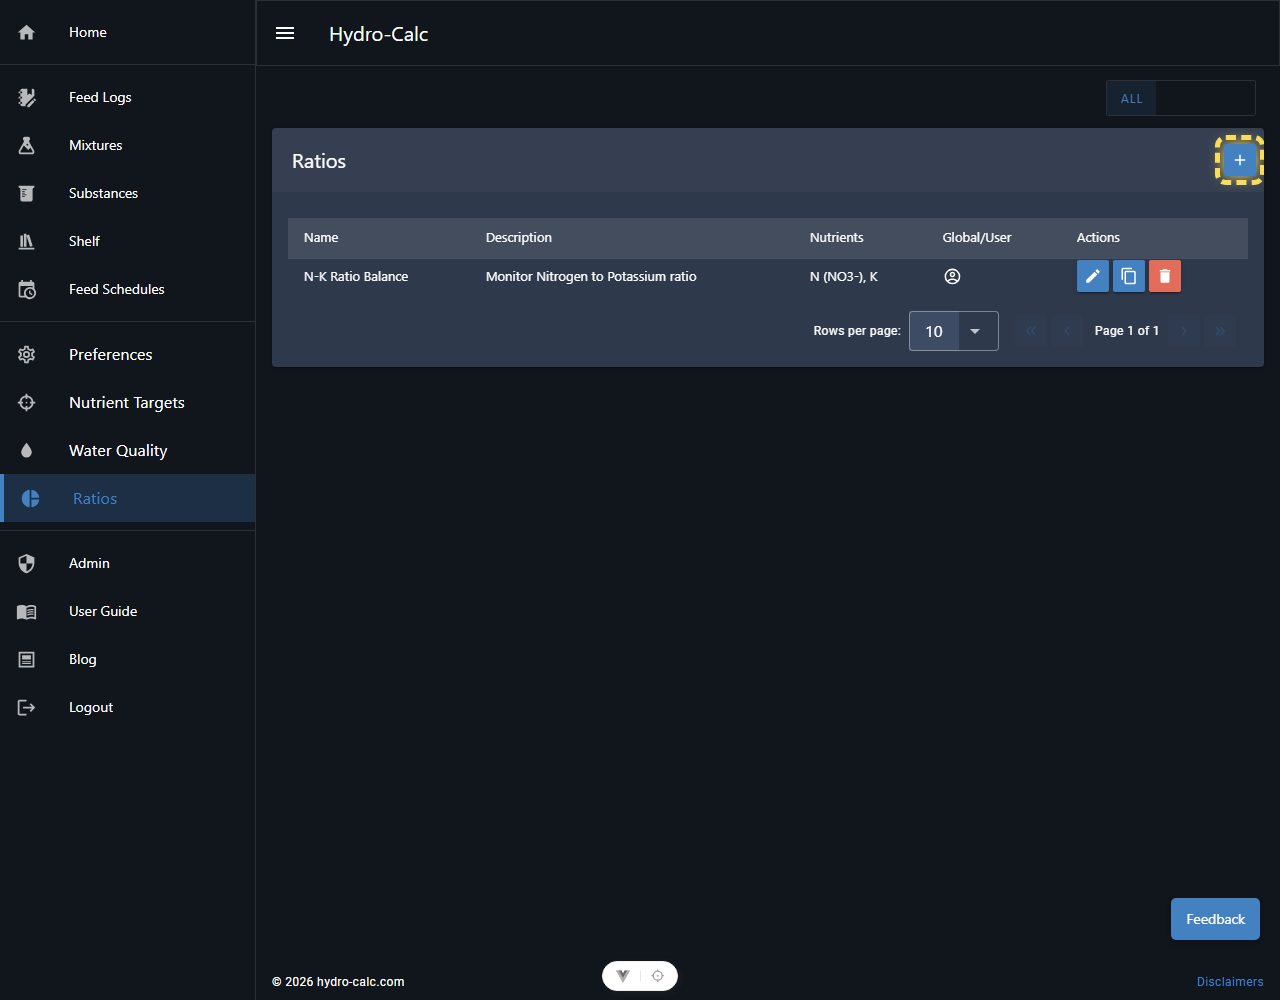Select the Nutrient Targets crosshair icon

click(27, 403)
